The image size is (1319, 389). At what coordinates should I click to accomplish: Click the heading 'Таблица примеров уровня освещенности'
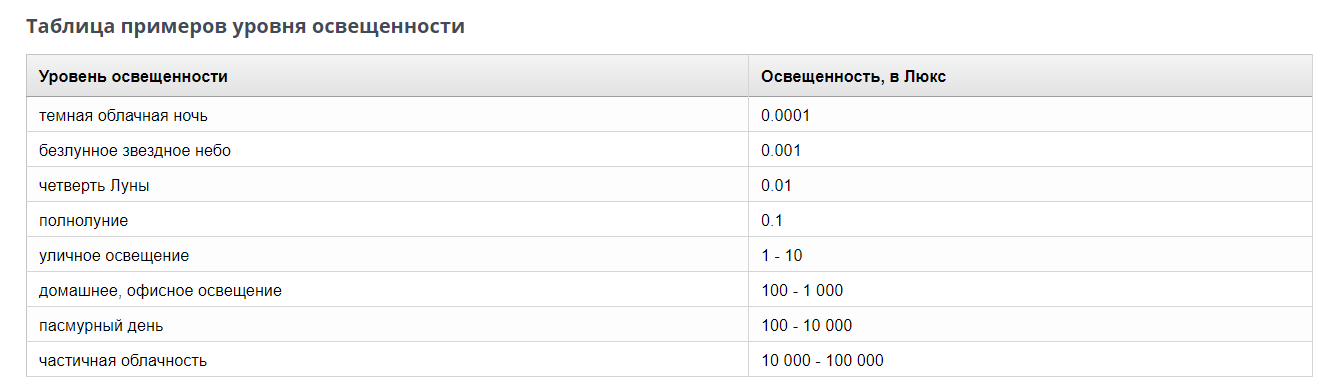246,27
